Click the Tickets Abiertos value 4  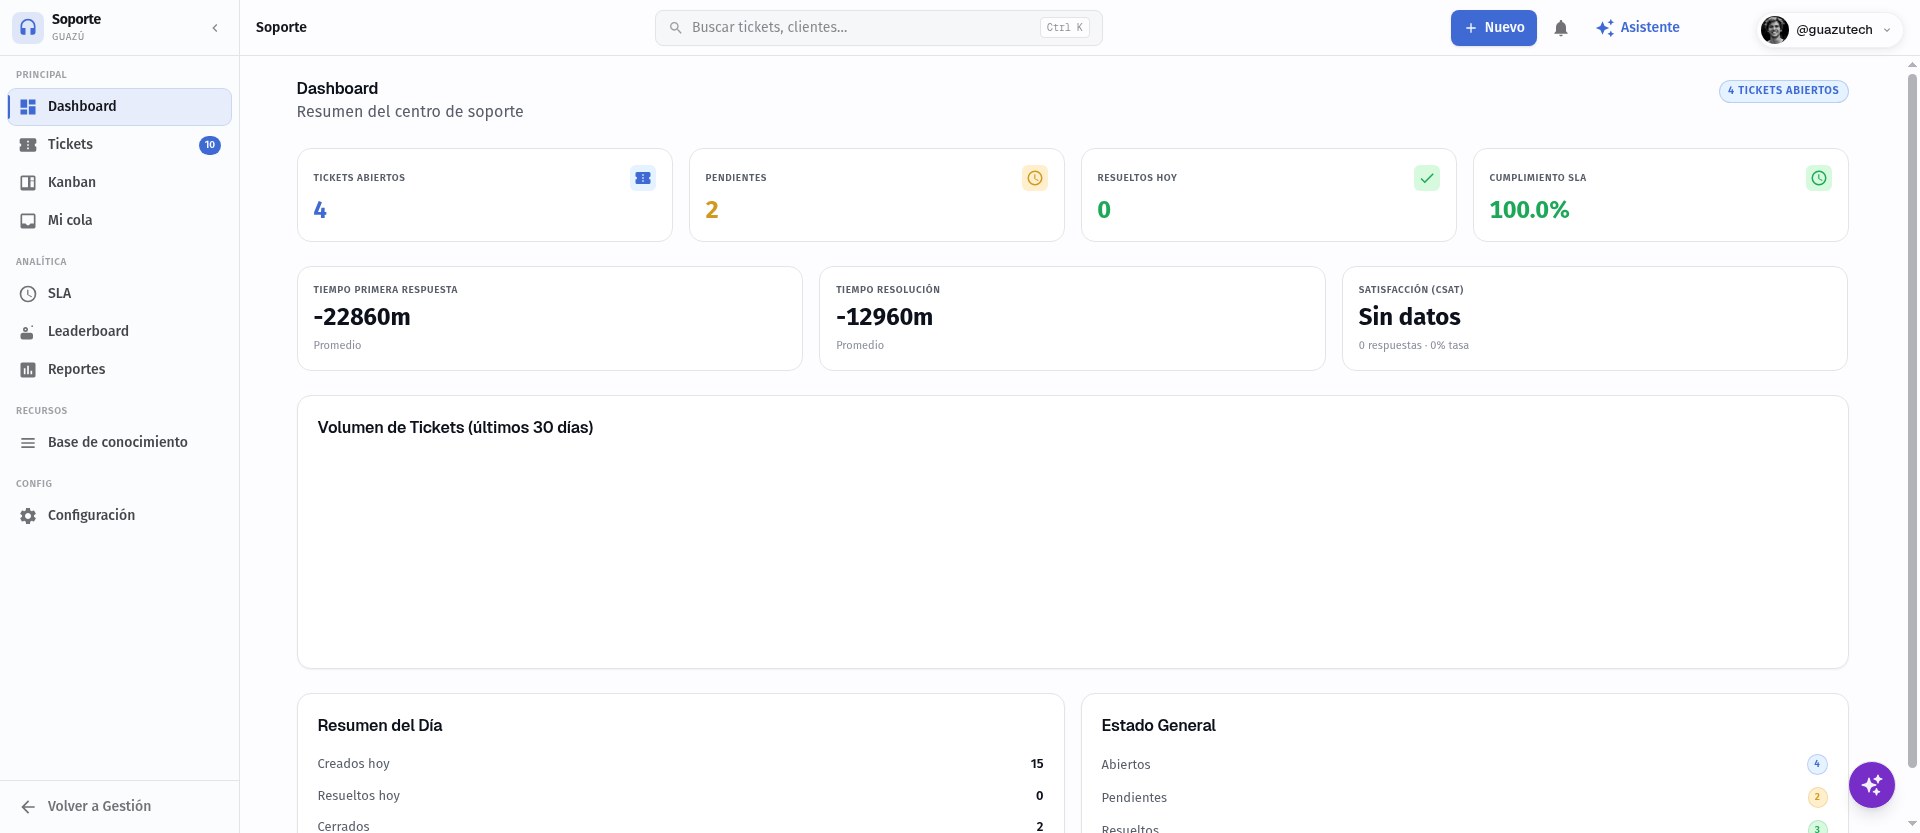(x=320, y=210)
